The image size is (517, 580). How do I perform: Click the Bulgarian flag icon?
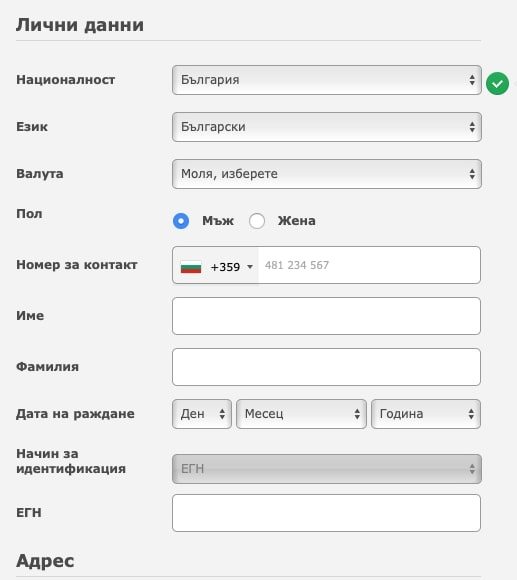point(191,267)
